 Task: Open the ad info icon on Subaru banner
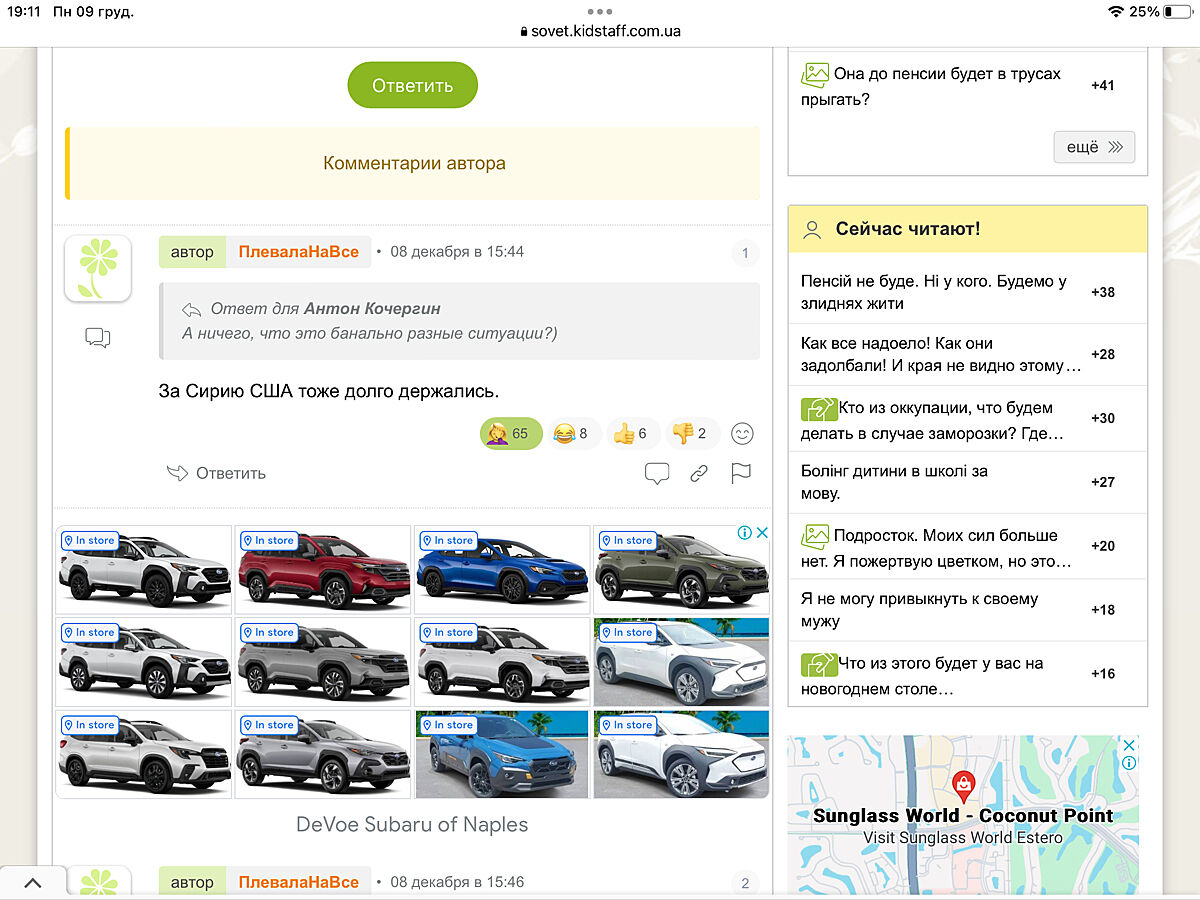pos(744,533)
